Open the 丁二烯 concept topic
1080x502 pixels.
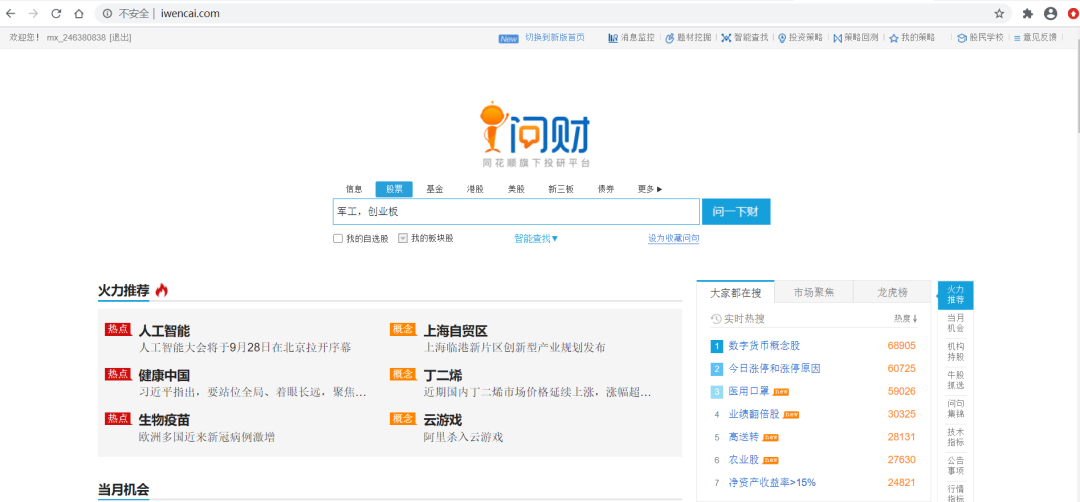pyautogui.click(x=443, y=375)
